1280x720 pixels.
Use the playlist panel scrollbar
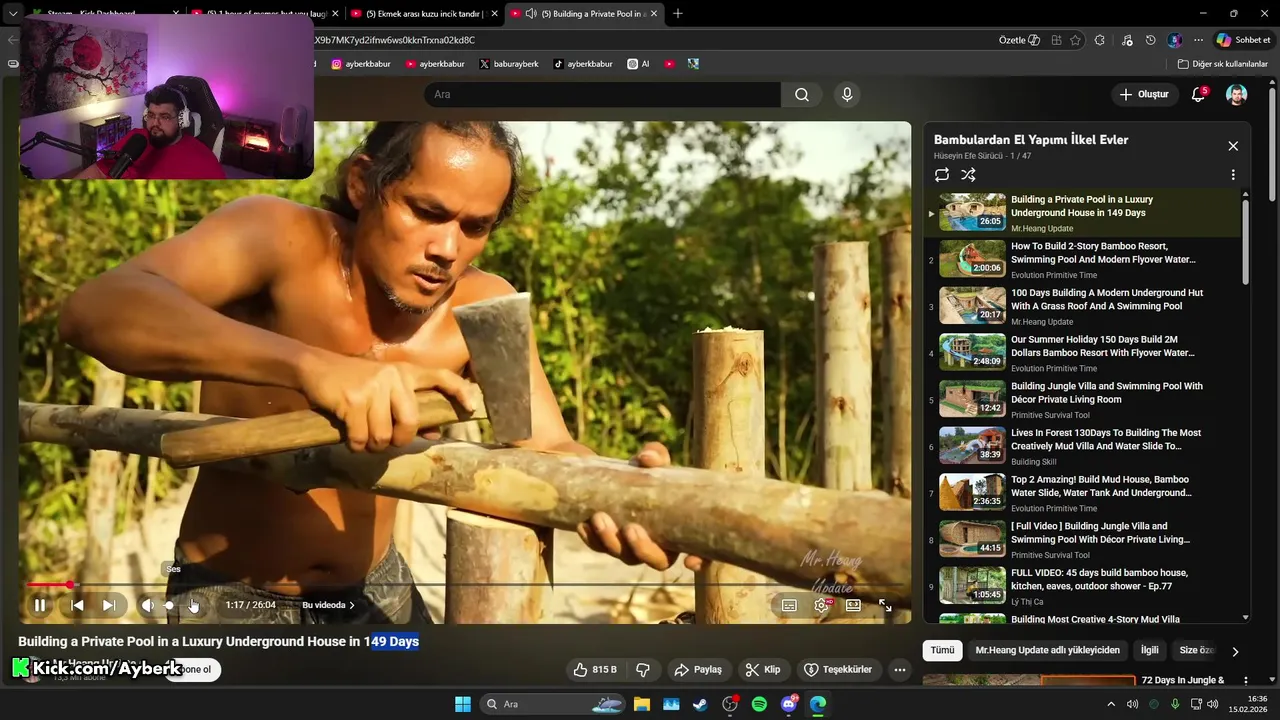1245,242
